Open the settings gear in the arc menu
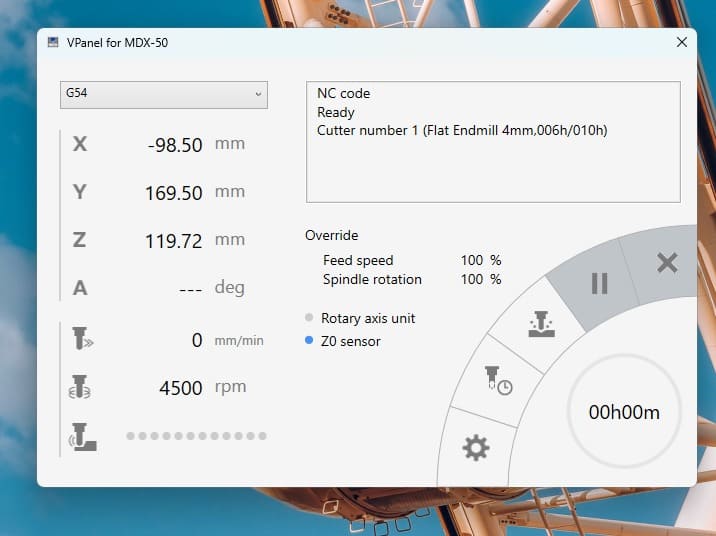The width and height of the screenshot is (716, 536). pos(476,448)
